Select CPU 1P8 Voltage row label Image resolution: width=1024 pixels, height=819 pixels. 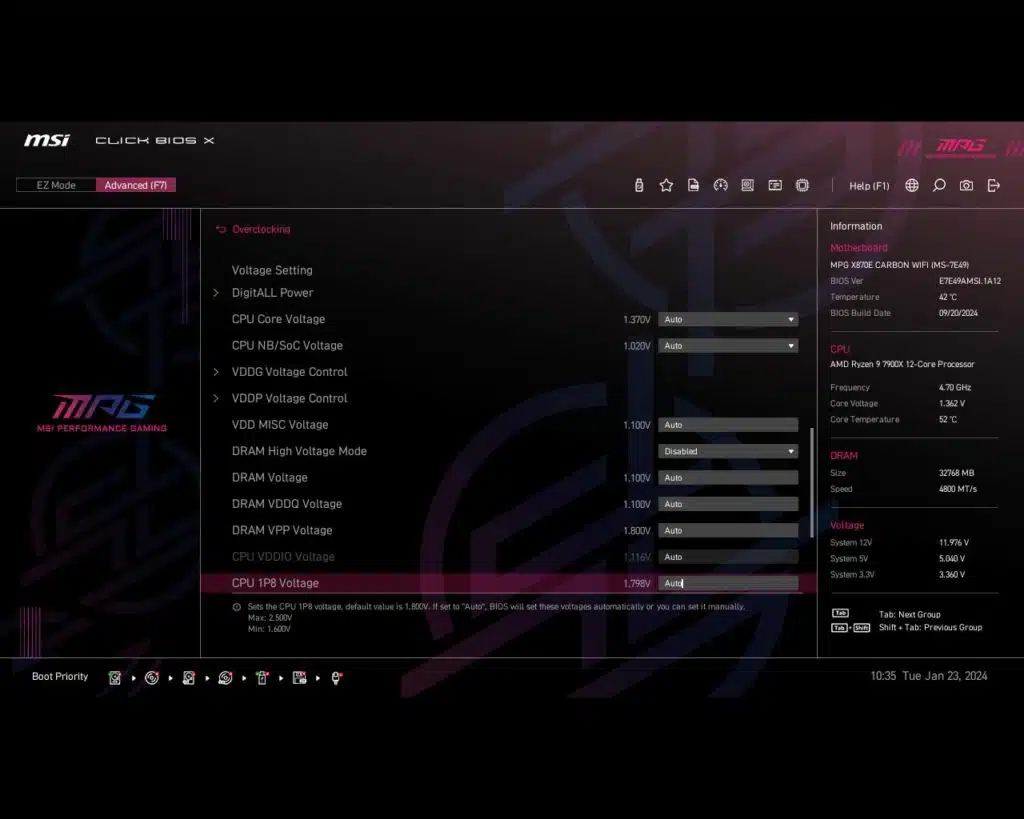(x=275, y=583)
